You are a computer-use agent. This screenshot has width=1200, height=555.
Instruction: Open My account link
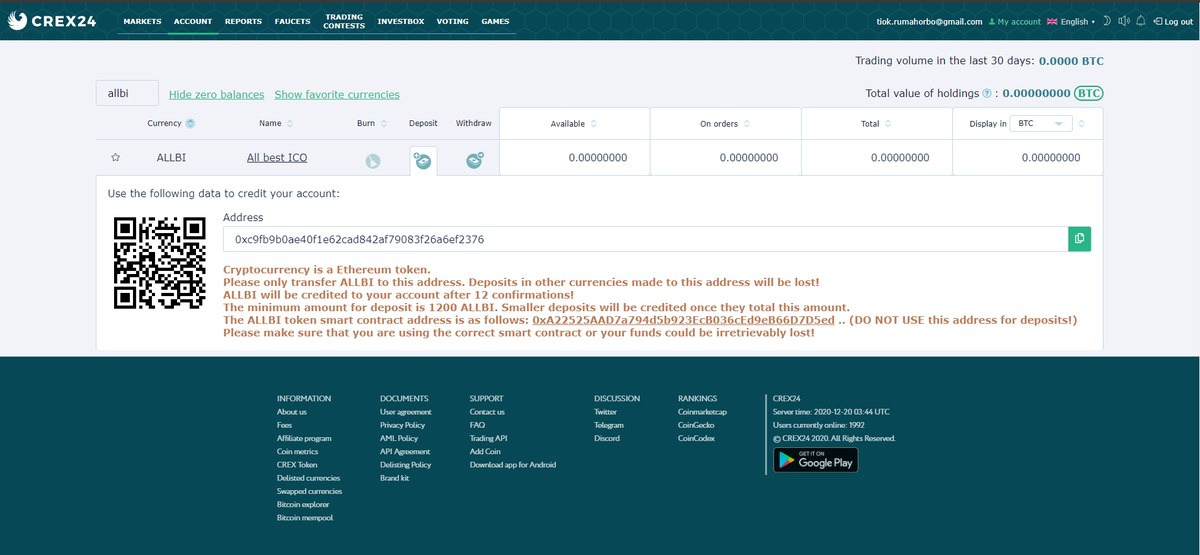point(1014,21)
